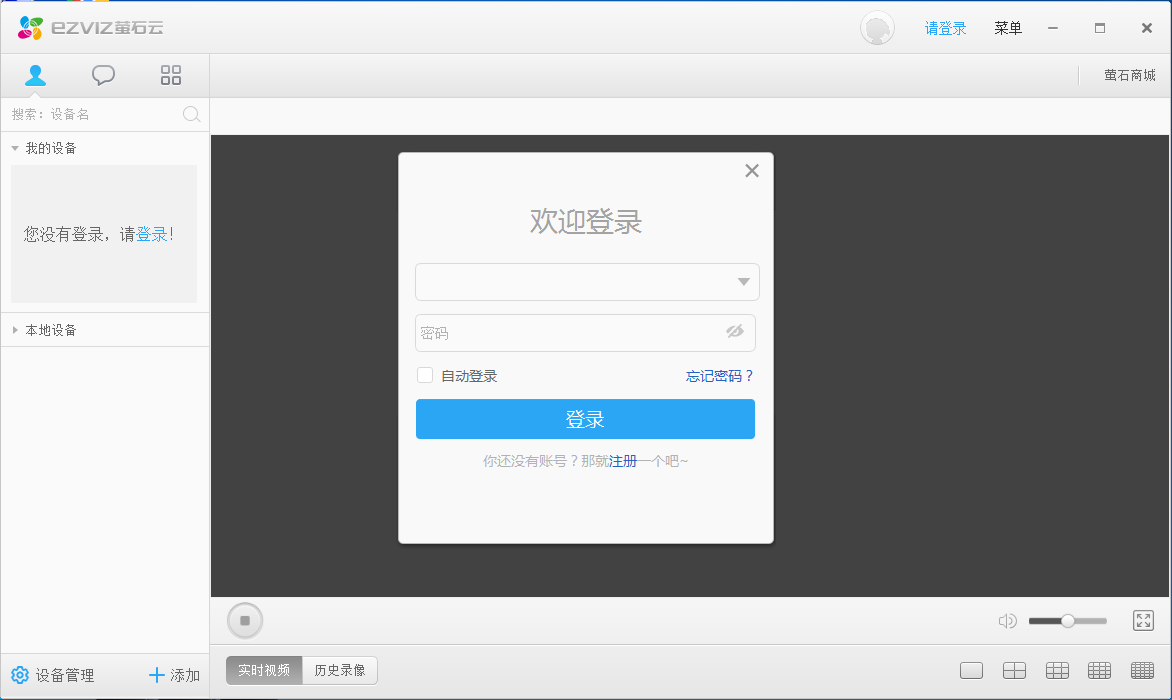Click the search magnifier icon

[191, 114]
